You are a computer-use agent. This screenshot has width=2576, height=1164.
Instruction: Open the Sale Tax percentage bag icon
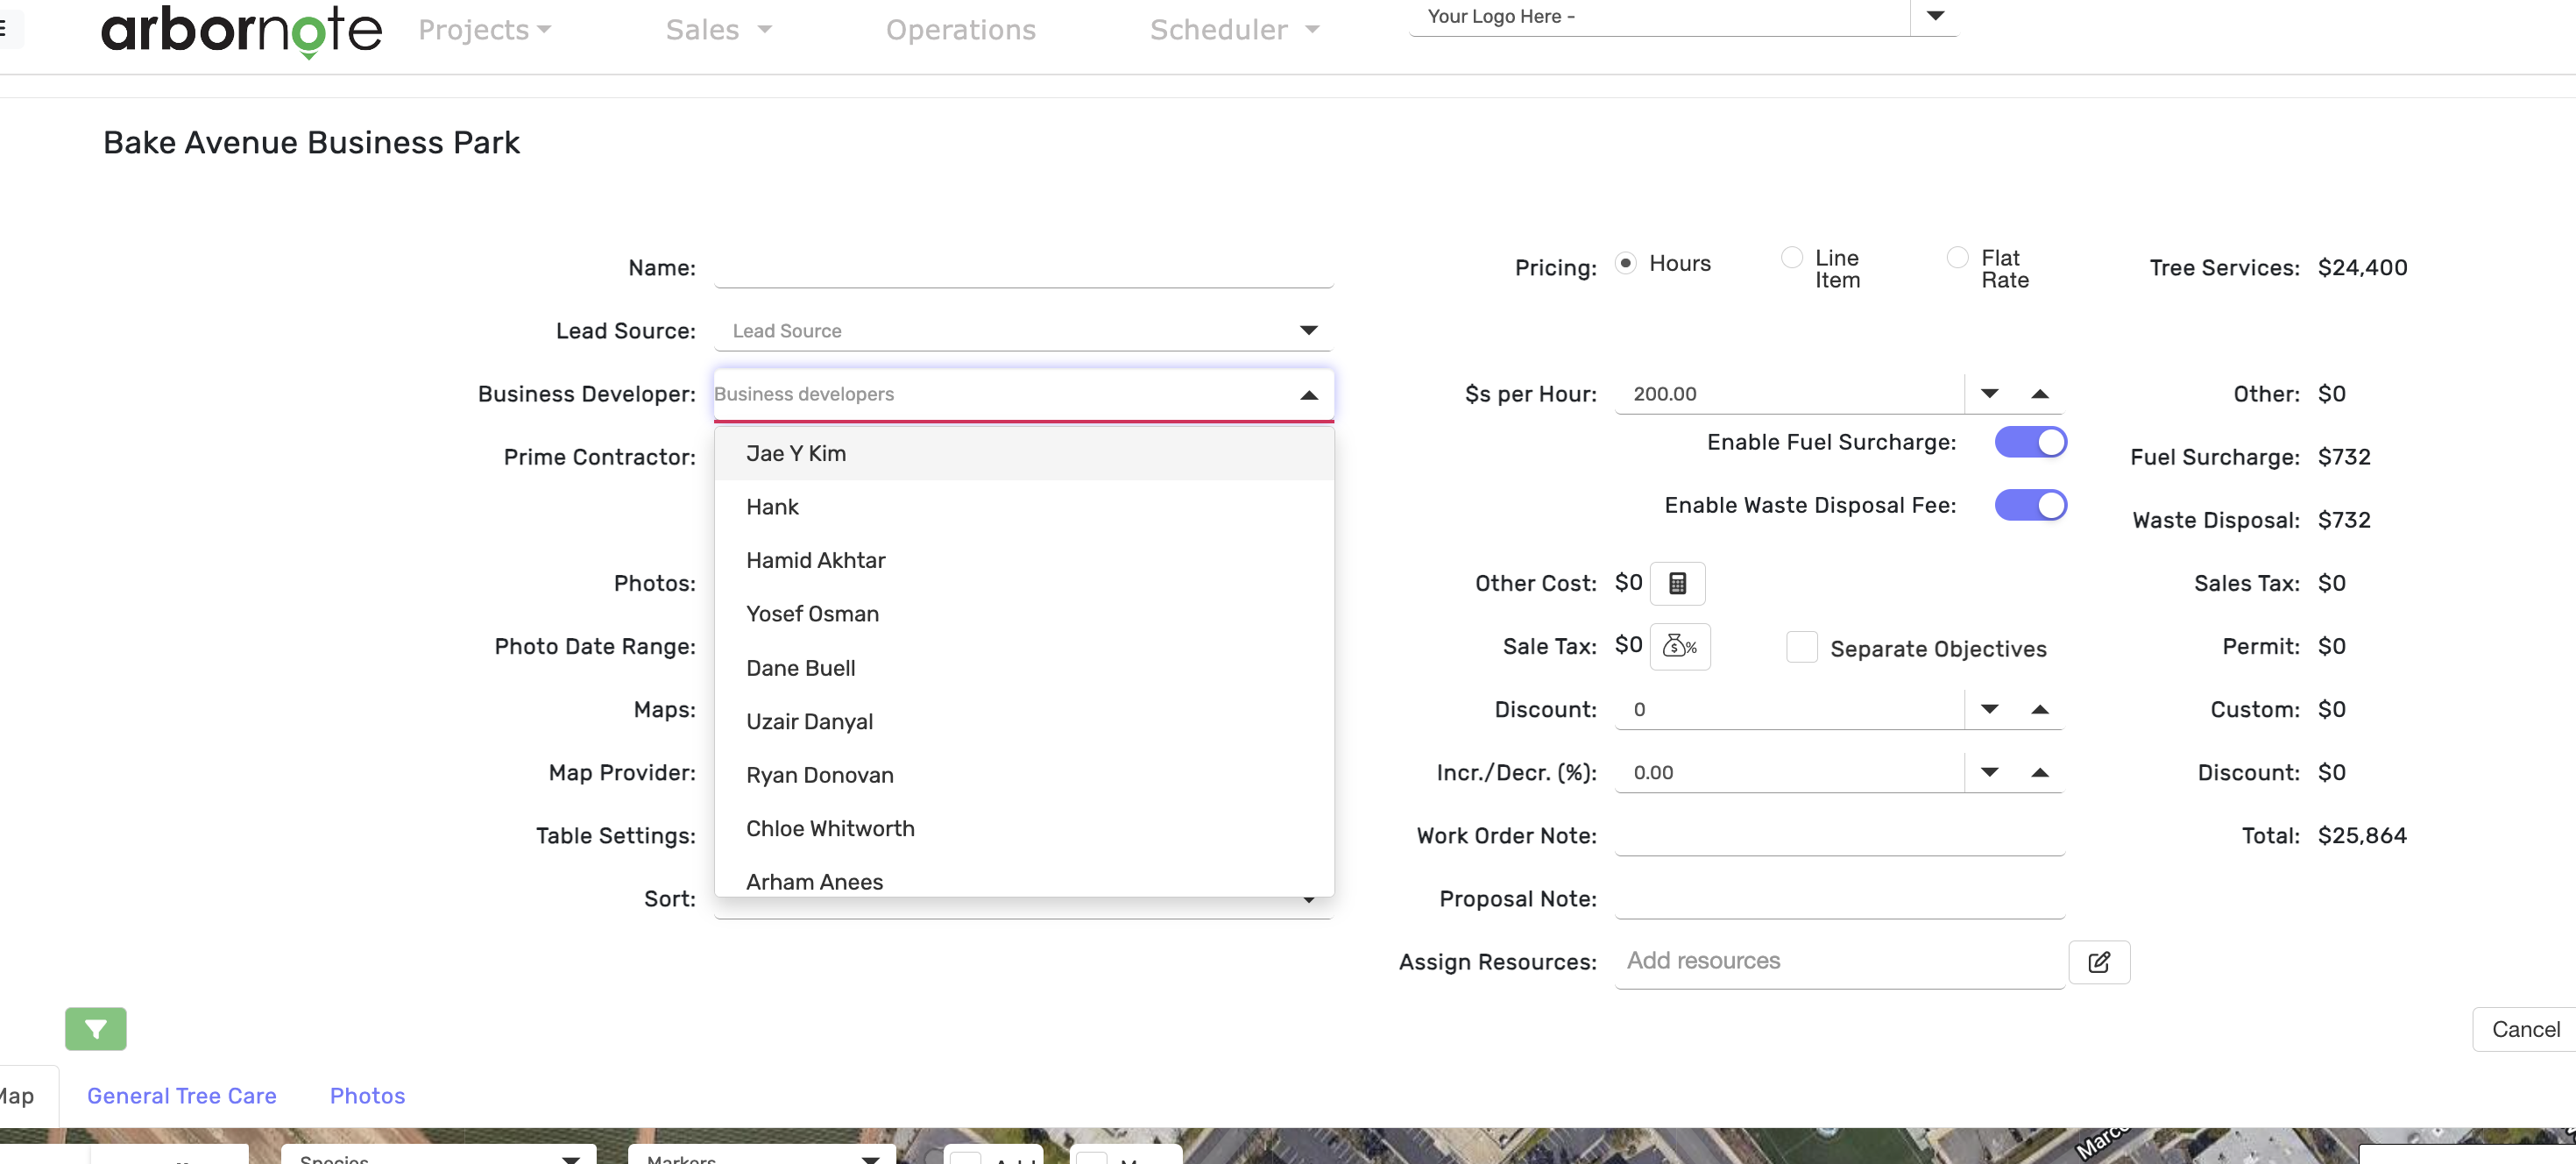pos(1679,646)
